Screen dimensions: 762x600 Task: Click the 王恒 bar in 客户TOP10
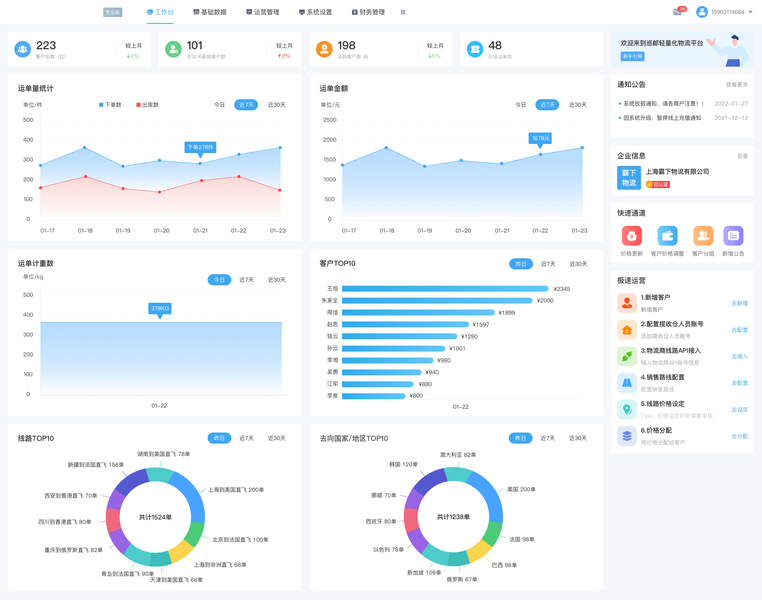click(x=445, y=289)
